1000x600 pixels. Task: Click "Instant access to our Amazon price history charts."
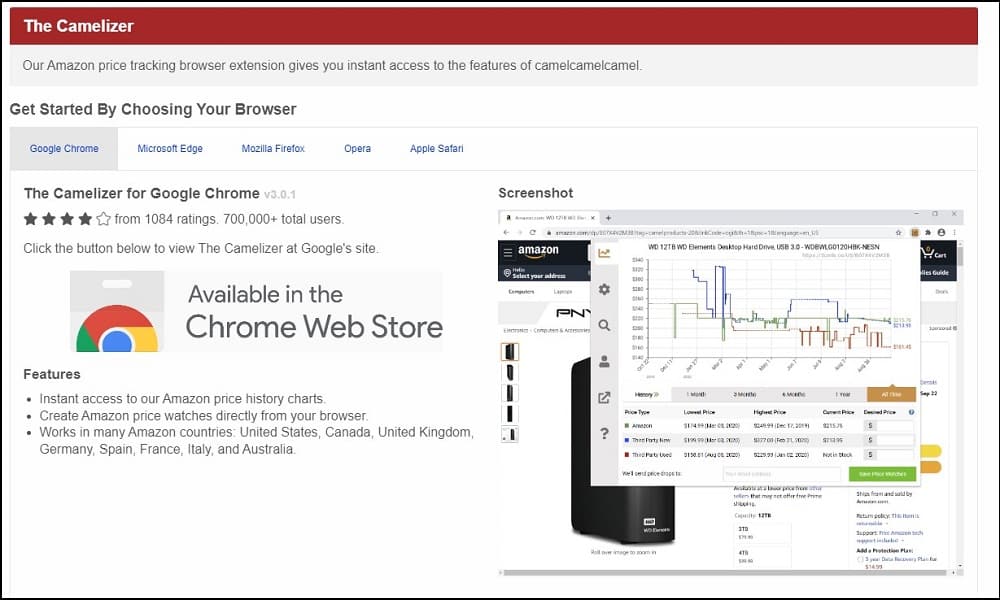pyautogui.click(x=182, y=399)
